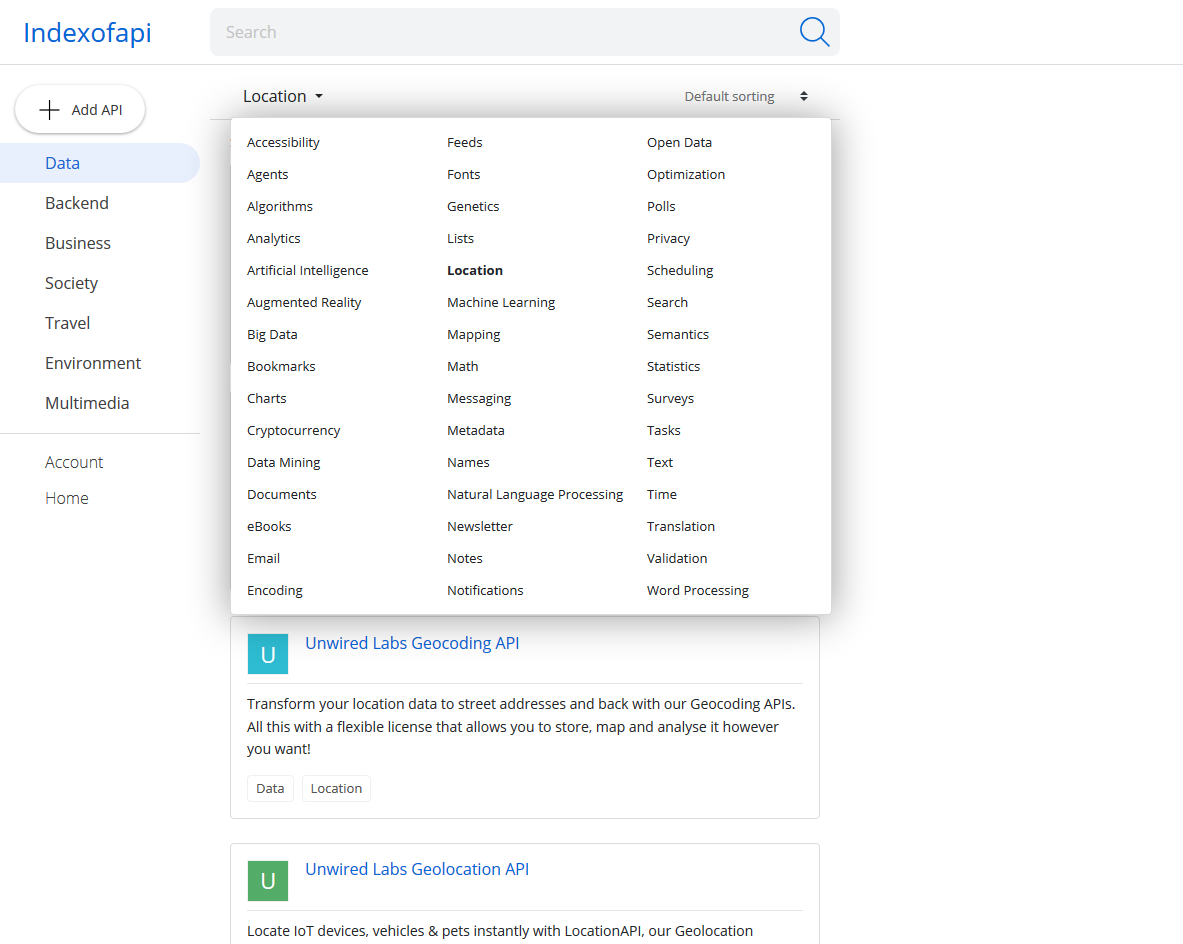The image size is (1183, 944).
Task: Click inside the Search input field
Action: tap(450, 31)
